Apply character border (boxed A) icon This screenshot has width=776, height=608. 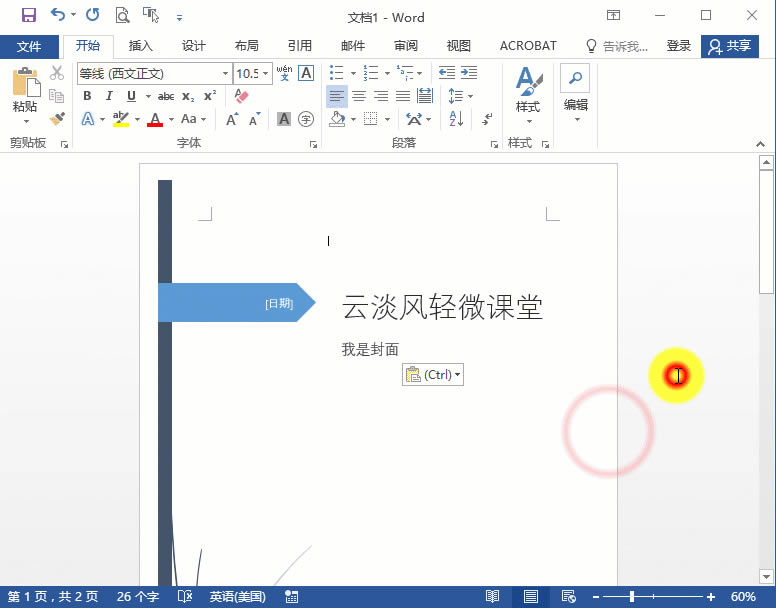[x=306, y=73]
